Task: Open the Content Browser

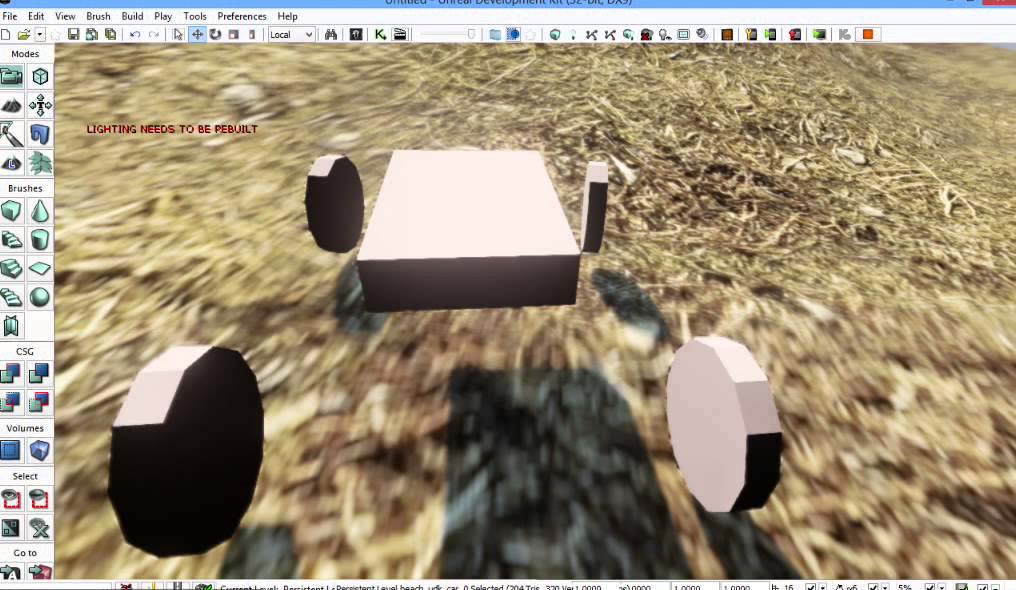Action: coord(356,34)
